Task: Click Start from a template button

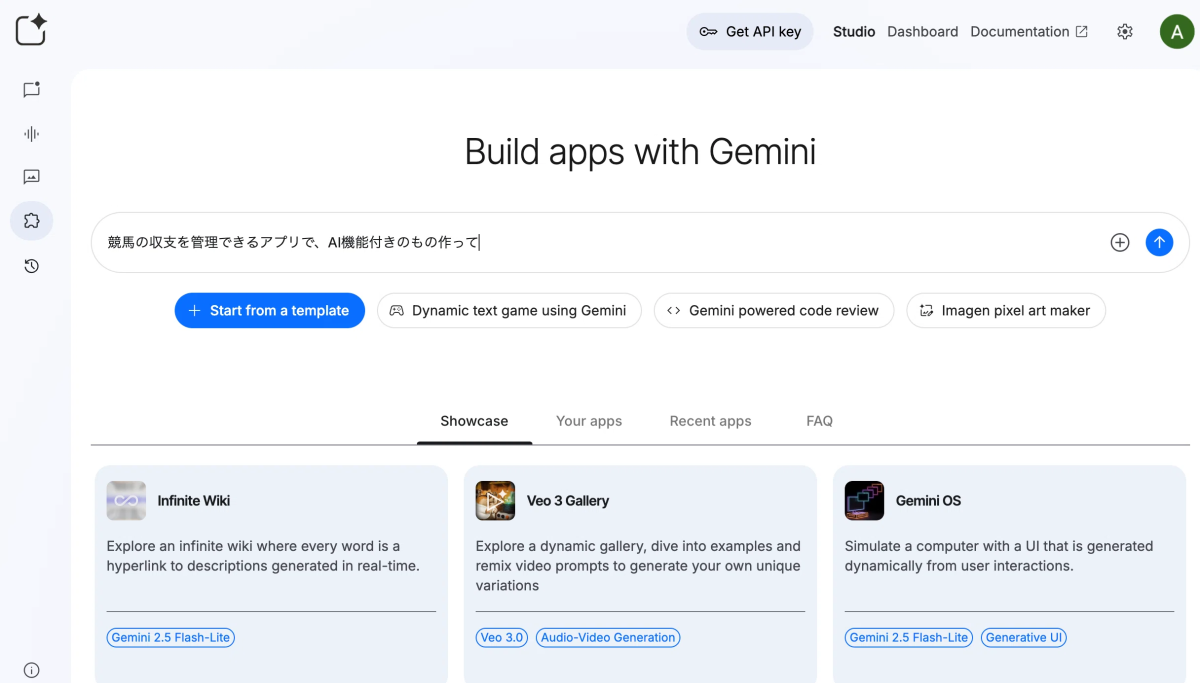Action: tap(269, 311)
